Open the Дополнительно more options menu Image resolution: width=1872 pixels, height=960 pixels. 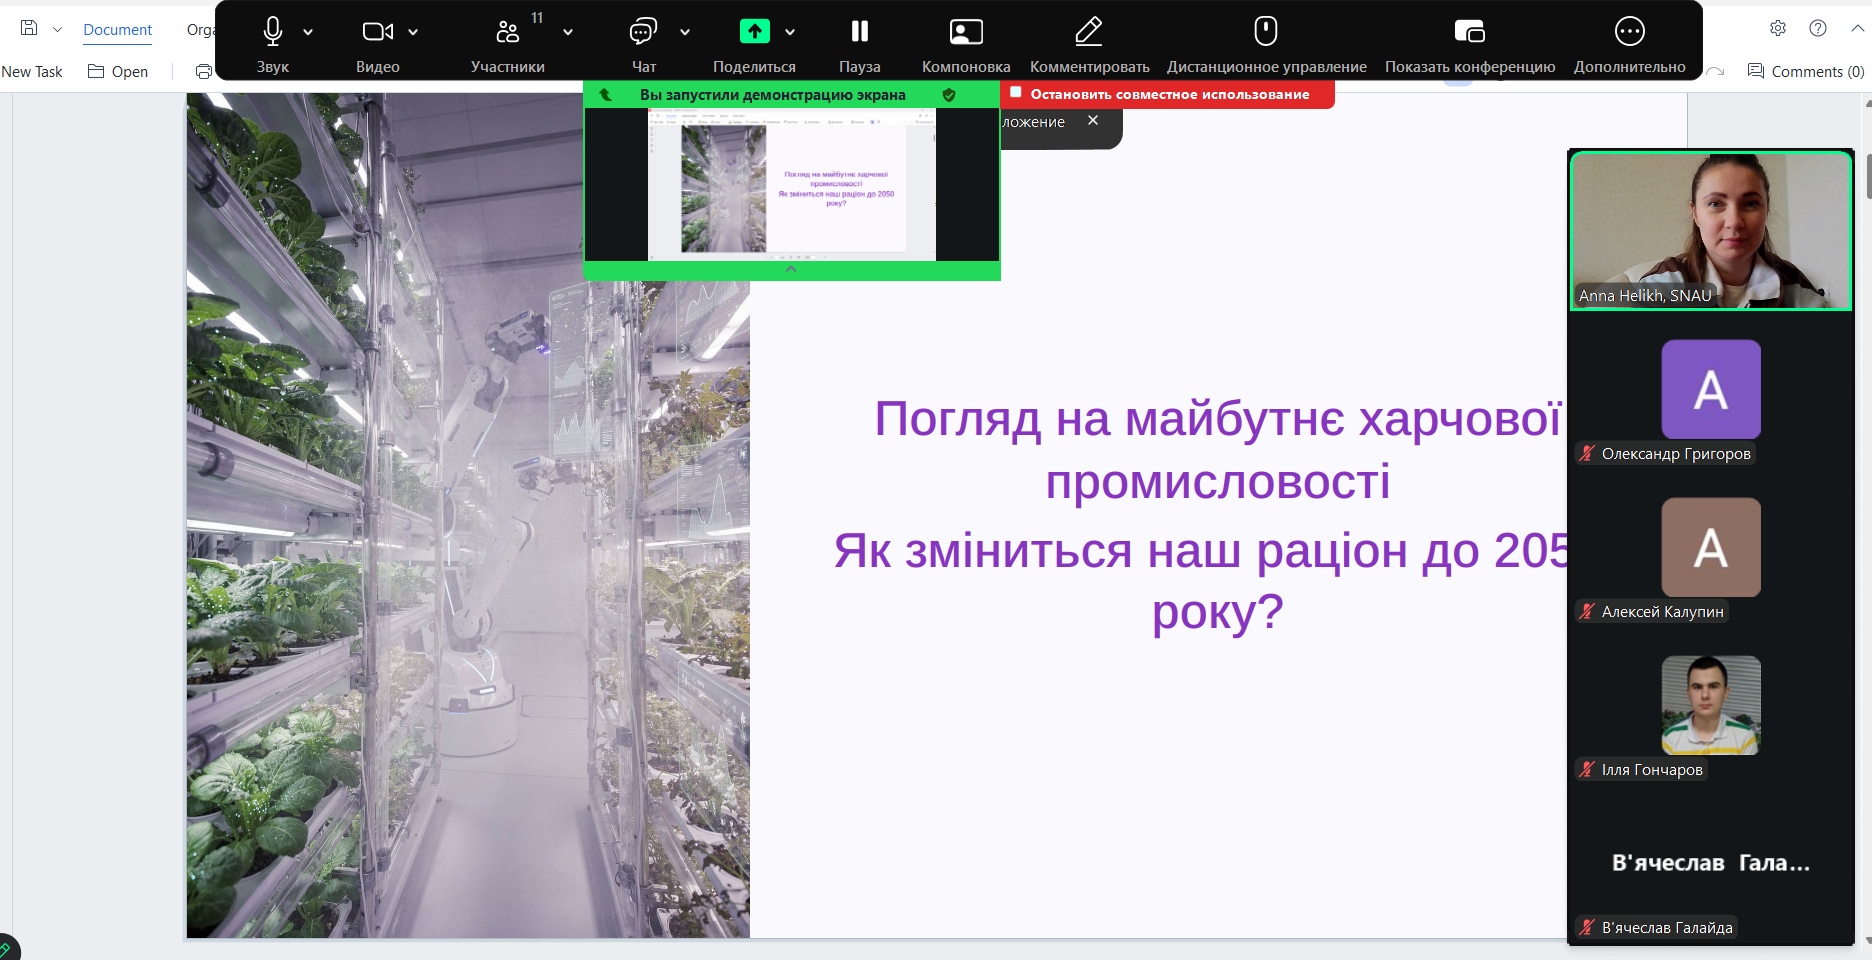tap(1629, 32)
